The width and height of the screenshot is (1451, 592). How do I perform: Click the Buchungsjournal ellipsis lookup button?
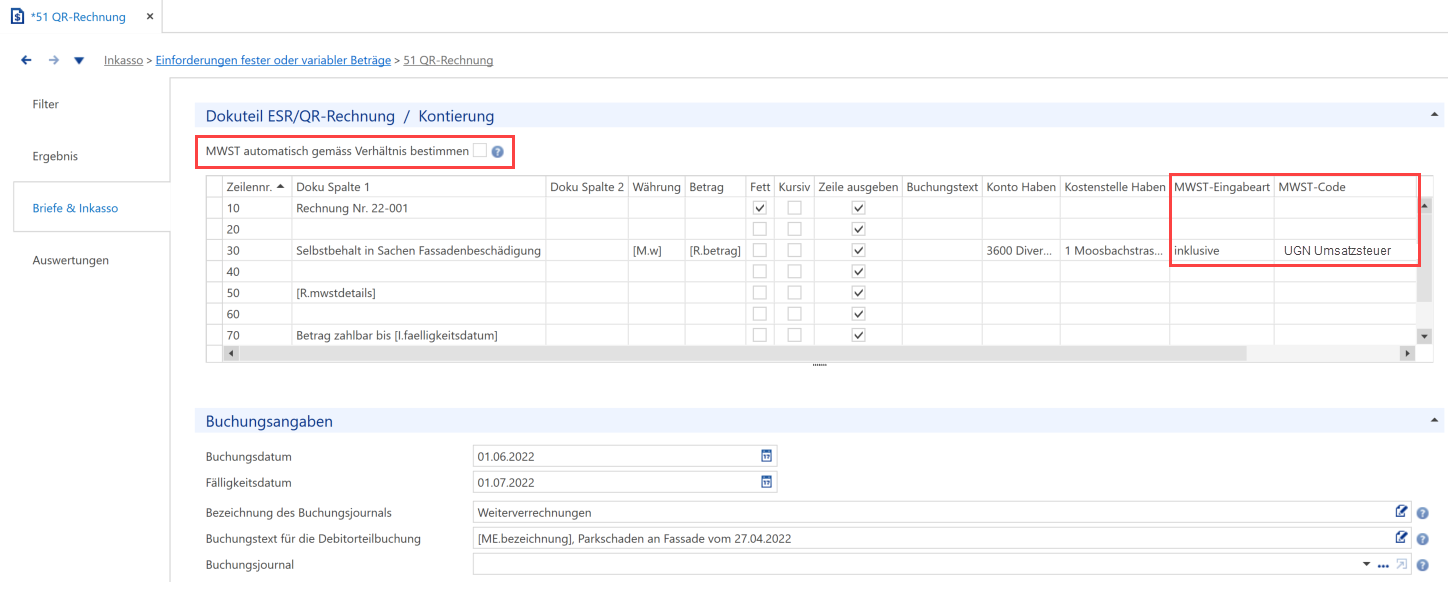(1384, 565)
